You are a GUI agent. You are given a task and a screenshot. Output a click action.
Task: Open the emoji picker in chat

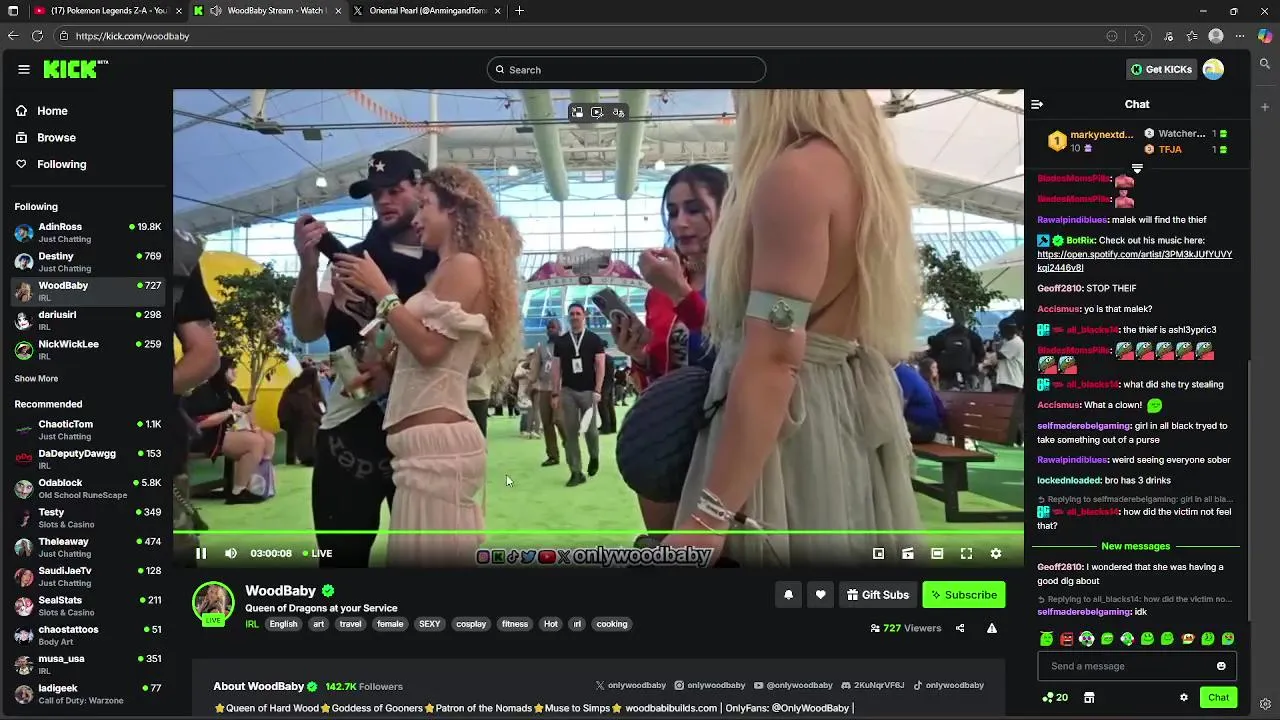pos(1221,666)
